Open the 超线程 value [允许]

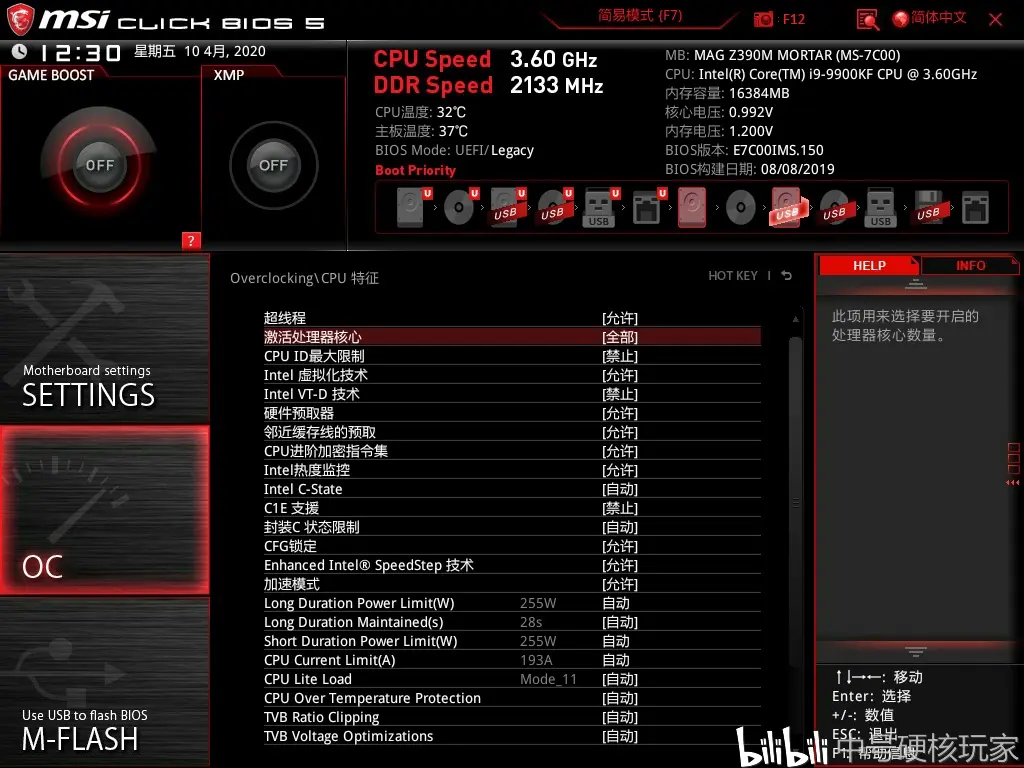[x=620, y=318]
